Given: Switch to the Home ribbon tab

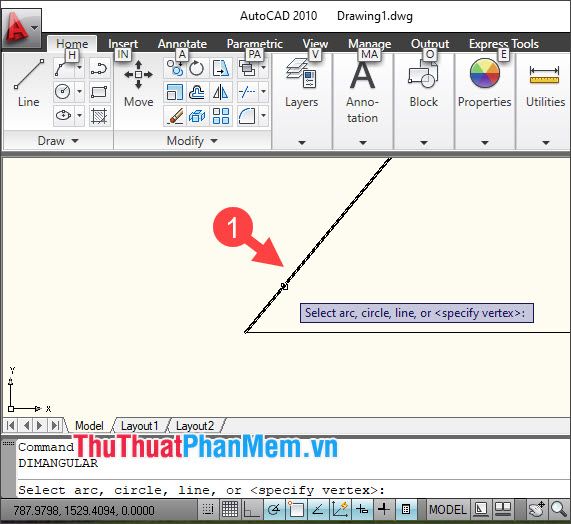Looking at the screenshot, I should (x=72, y=44).
